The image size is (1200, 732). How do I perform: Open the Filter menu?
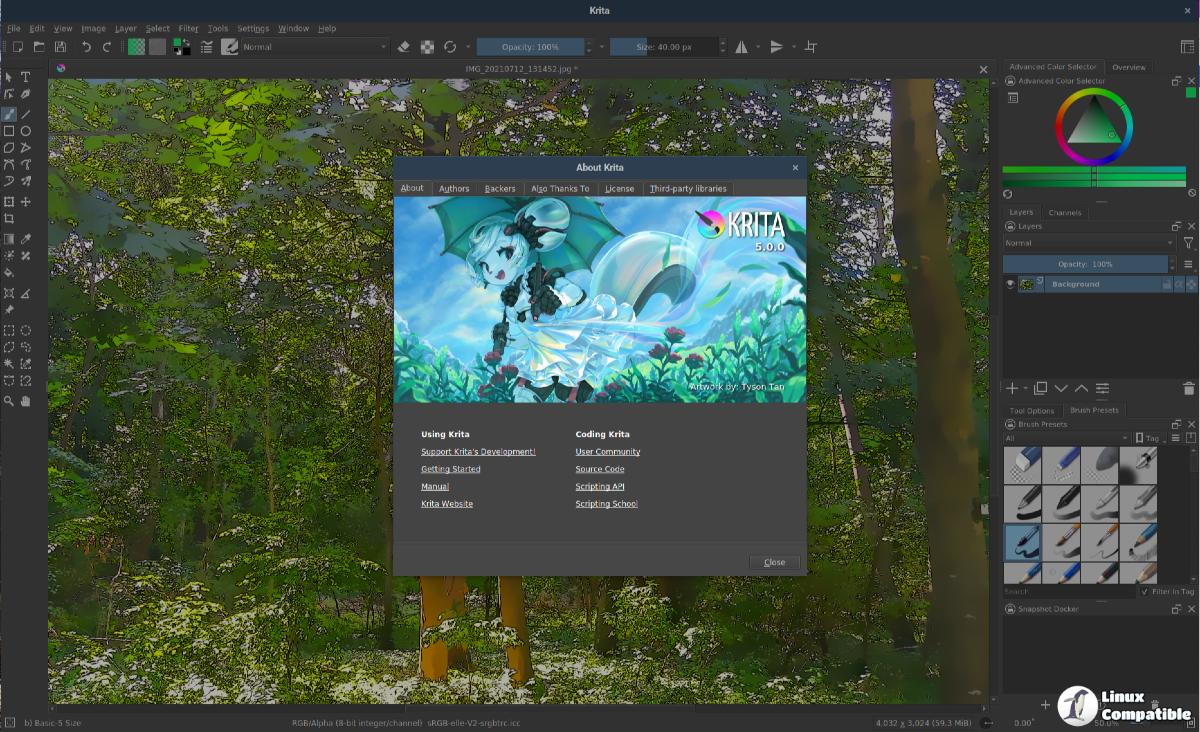point(188,29)
